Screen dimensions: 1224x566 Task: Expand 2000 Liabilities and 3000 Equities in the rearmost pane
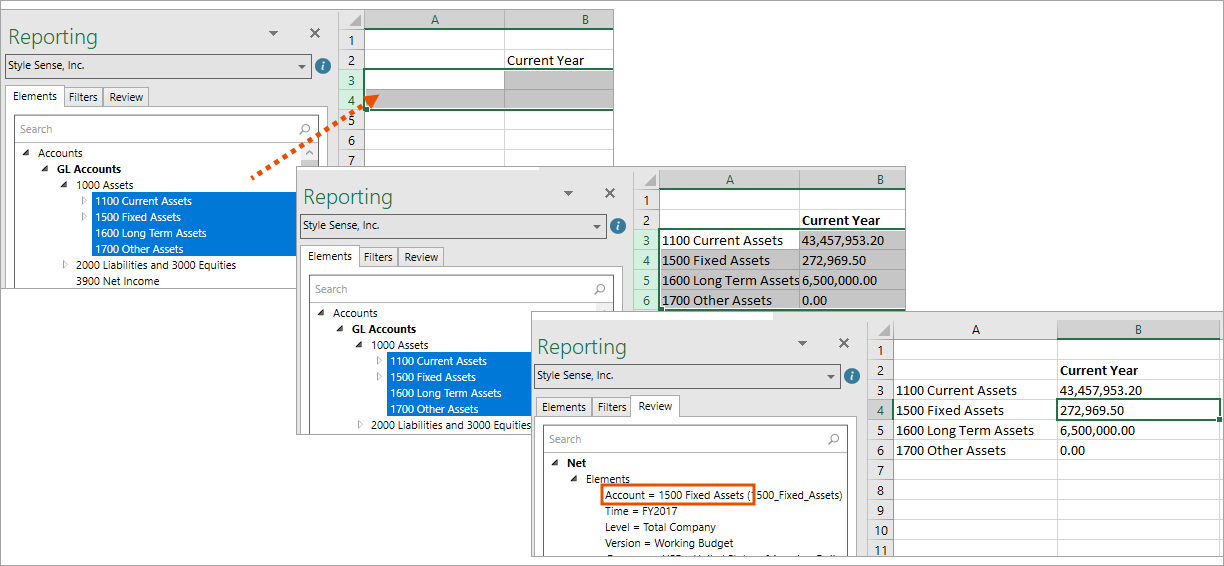pyautogui.click(x=65, y=265)
